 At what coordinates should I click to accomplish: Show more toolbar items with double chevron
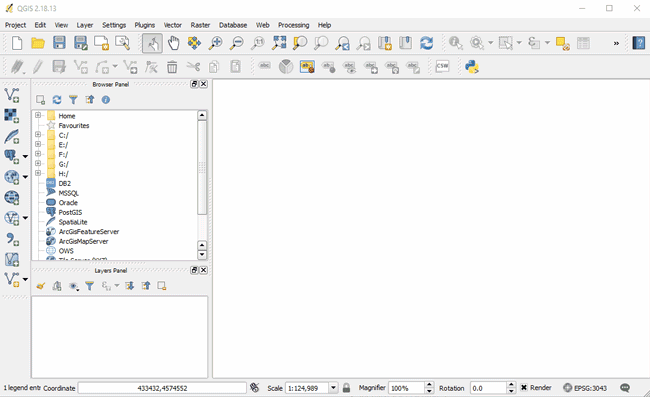616,43
